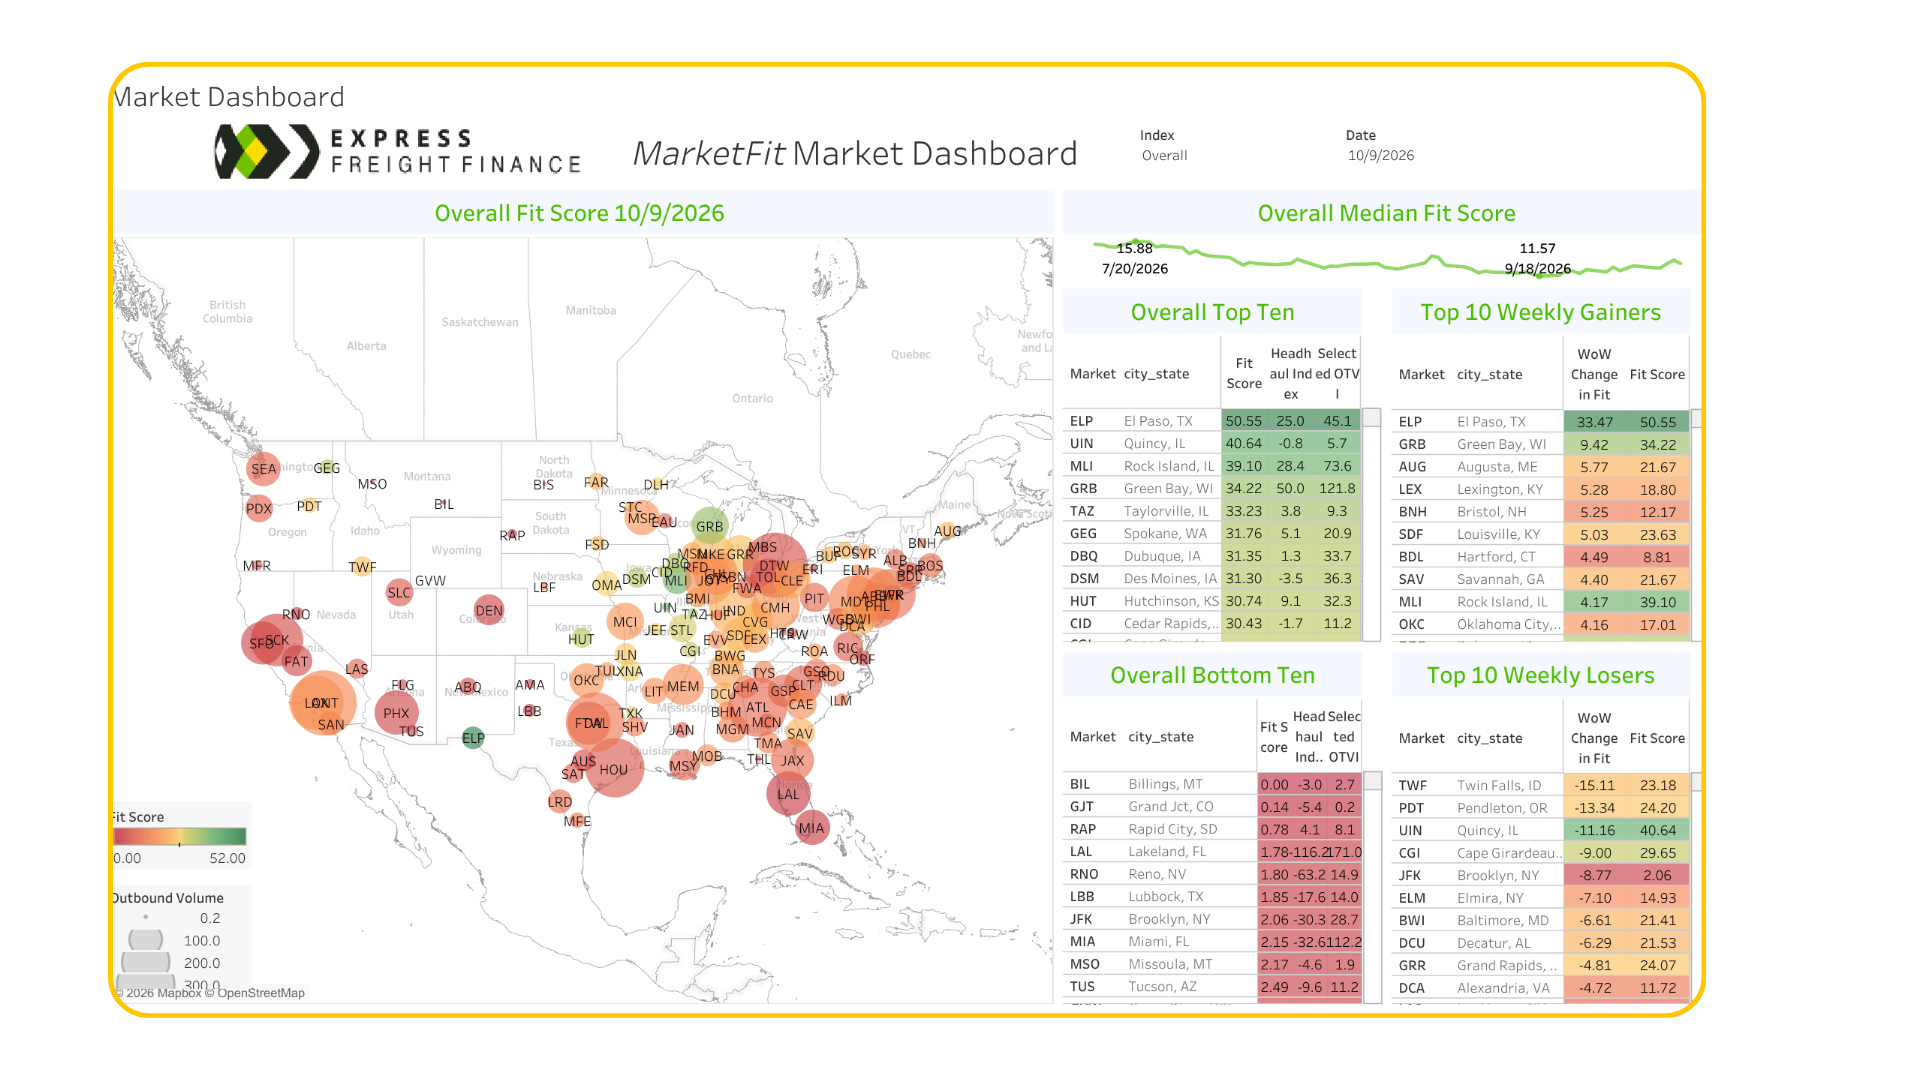Click the LAL bubble in Florida
The height and width of the screenshot is (1080, 1920).
(788, 794)
